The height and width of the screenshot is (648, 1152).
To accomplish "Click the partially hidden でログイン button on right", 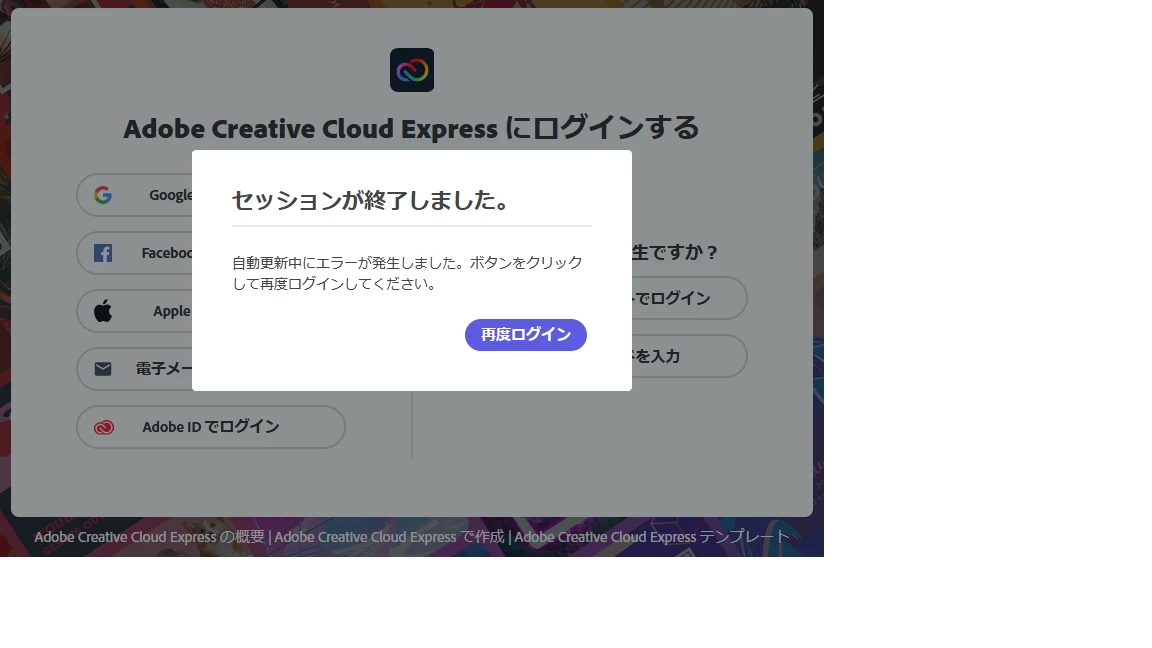I will pos(689,298).
